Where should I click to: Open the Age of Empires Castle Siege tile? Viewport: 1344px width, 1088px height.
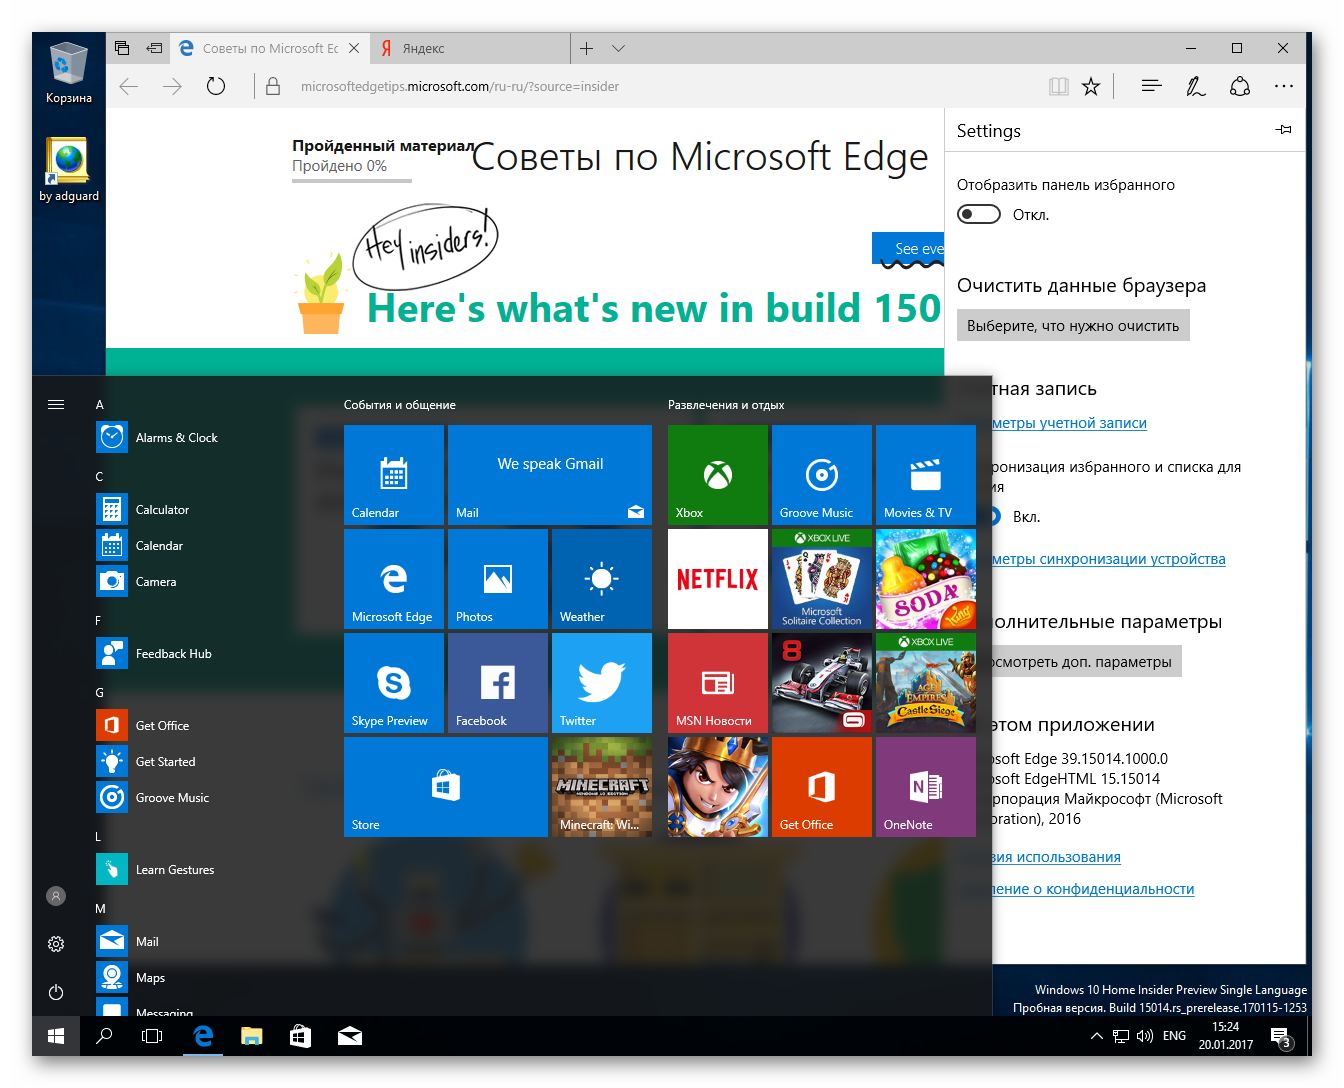[925, 683]
